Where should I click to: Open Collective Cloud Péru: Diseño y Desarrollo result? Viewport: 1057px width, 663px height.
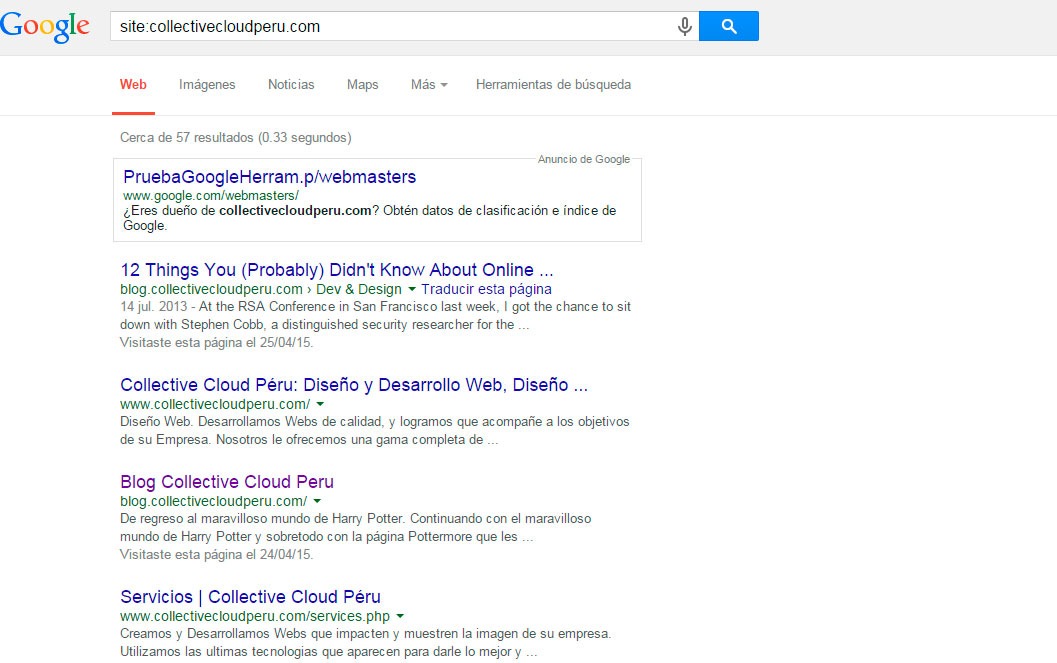tap(354, 385)
